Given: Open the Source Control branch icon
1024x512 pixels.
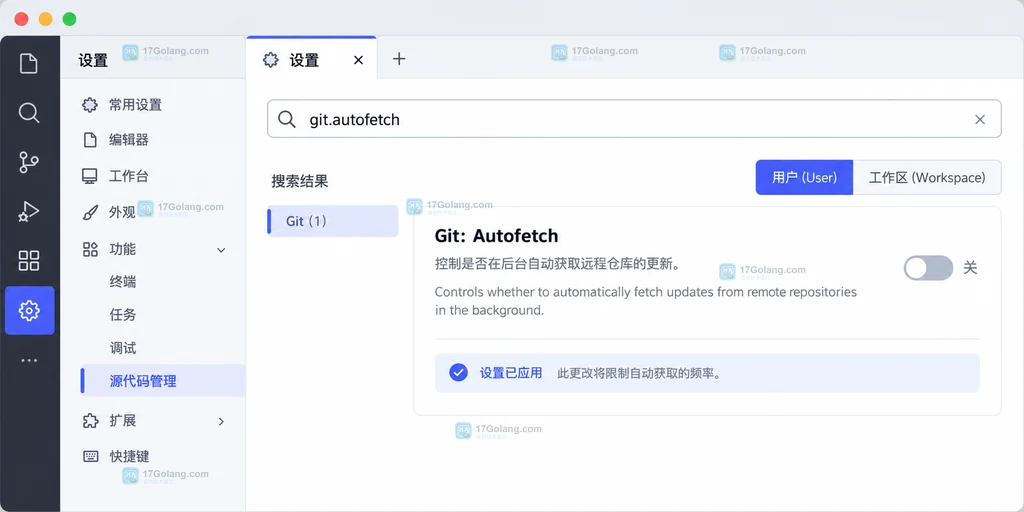Looking at the screenshot, I should click(x=29, y=162).
